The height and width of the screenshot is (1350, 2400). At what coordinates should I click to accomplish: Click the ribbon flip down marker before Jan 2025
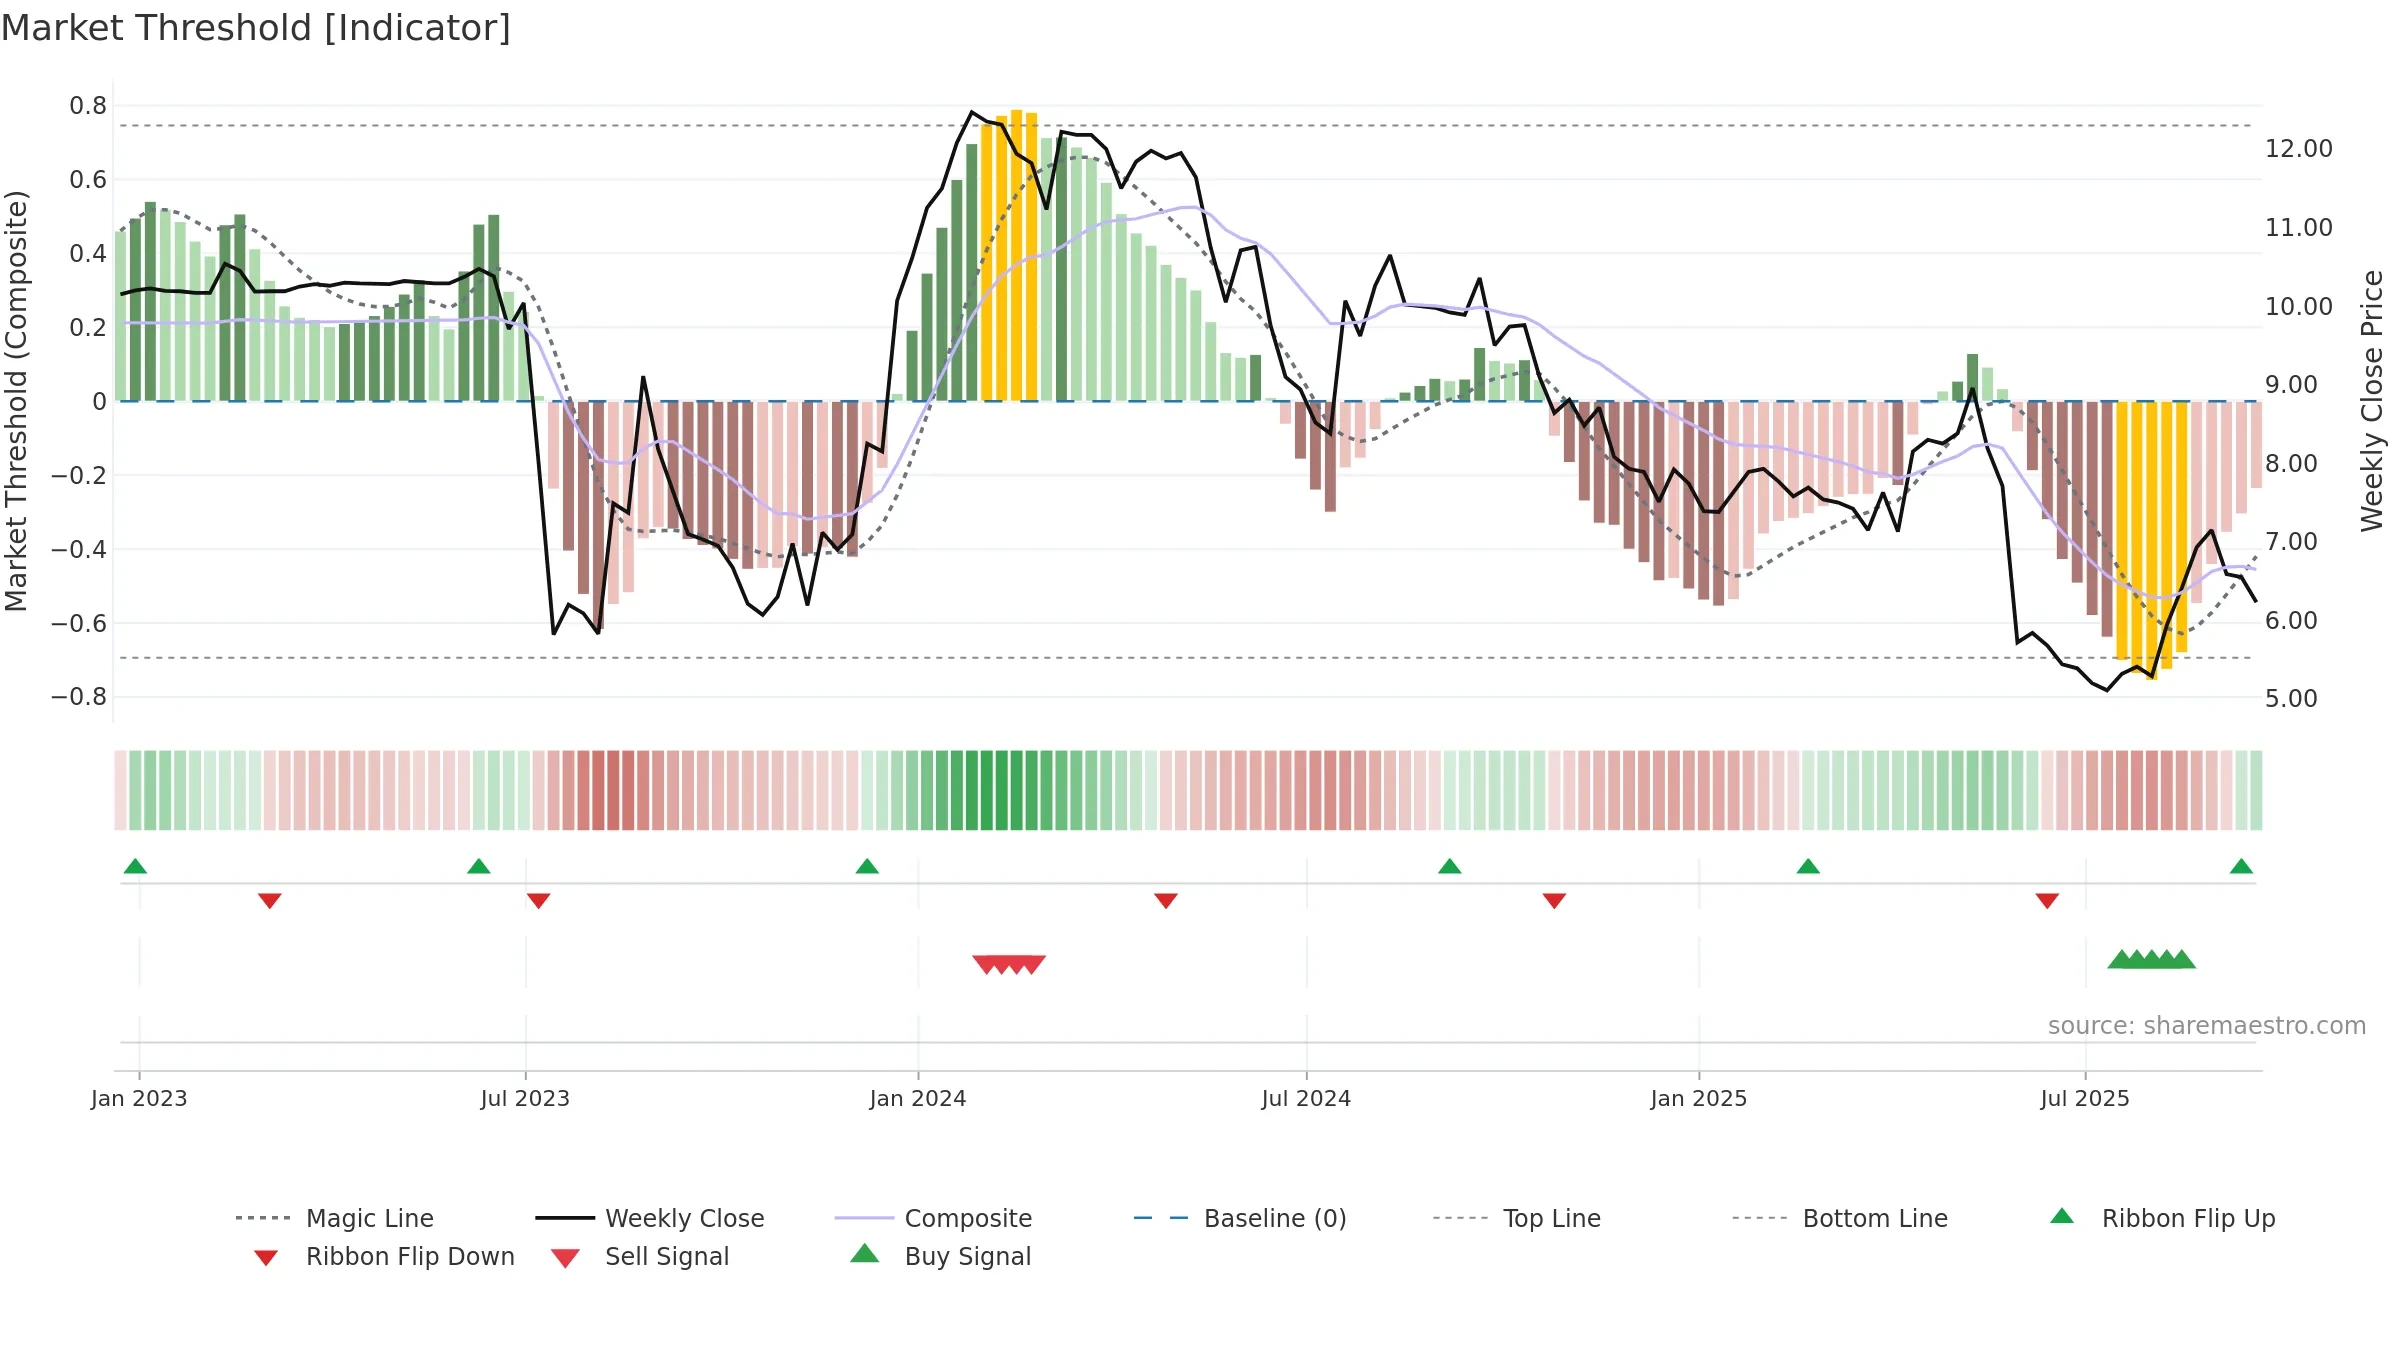(1554, 901)
